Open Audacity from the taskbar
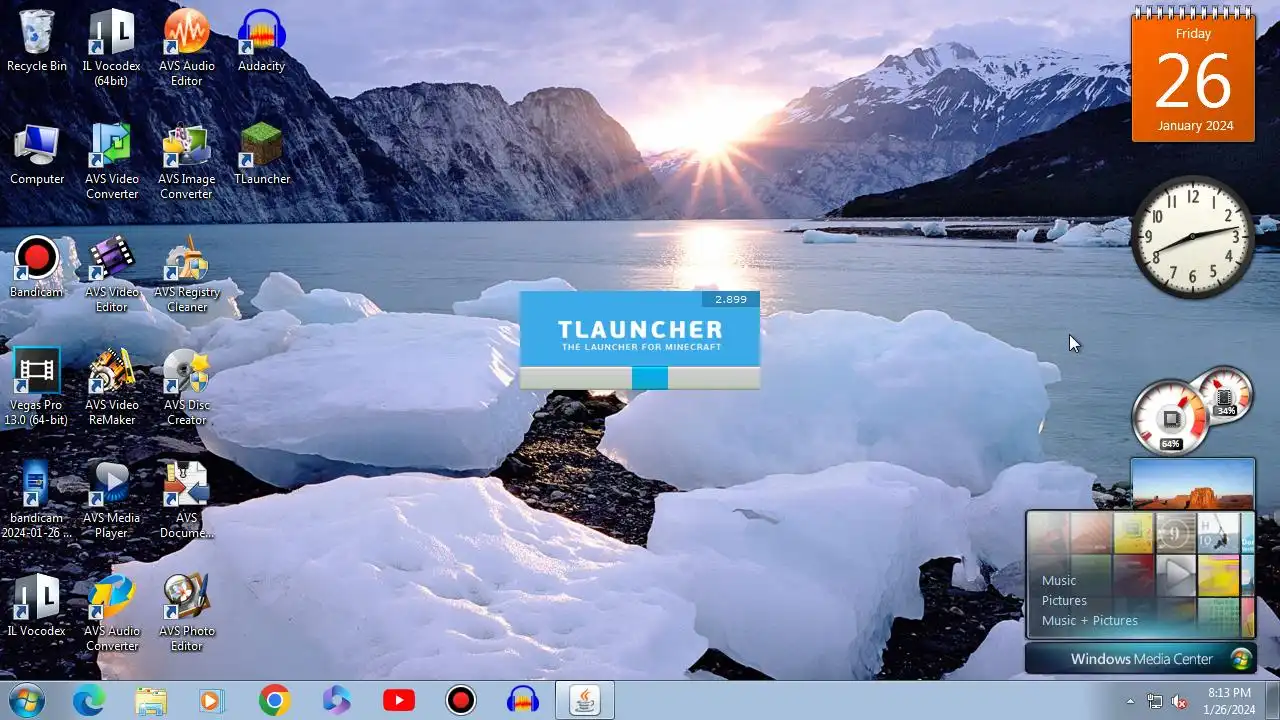 point(523,701)
